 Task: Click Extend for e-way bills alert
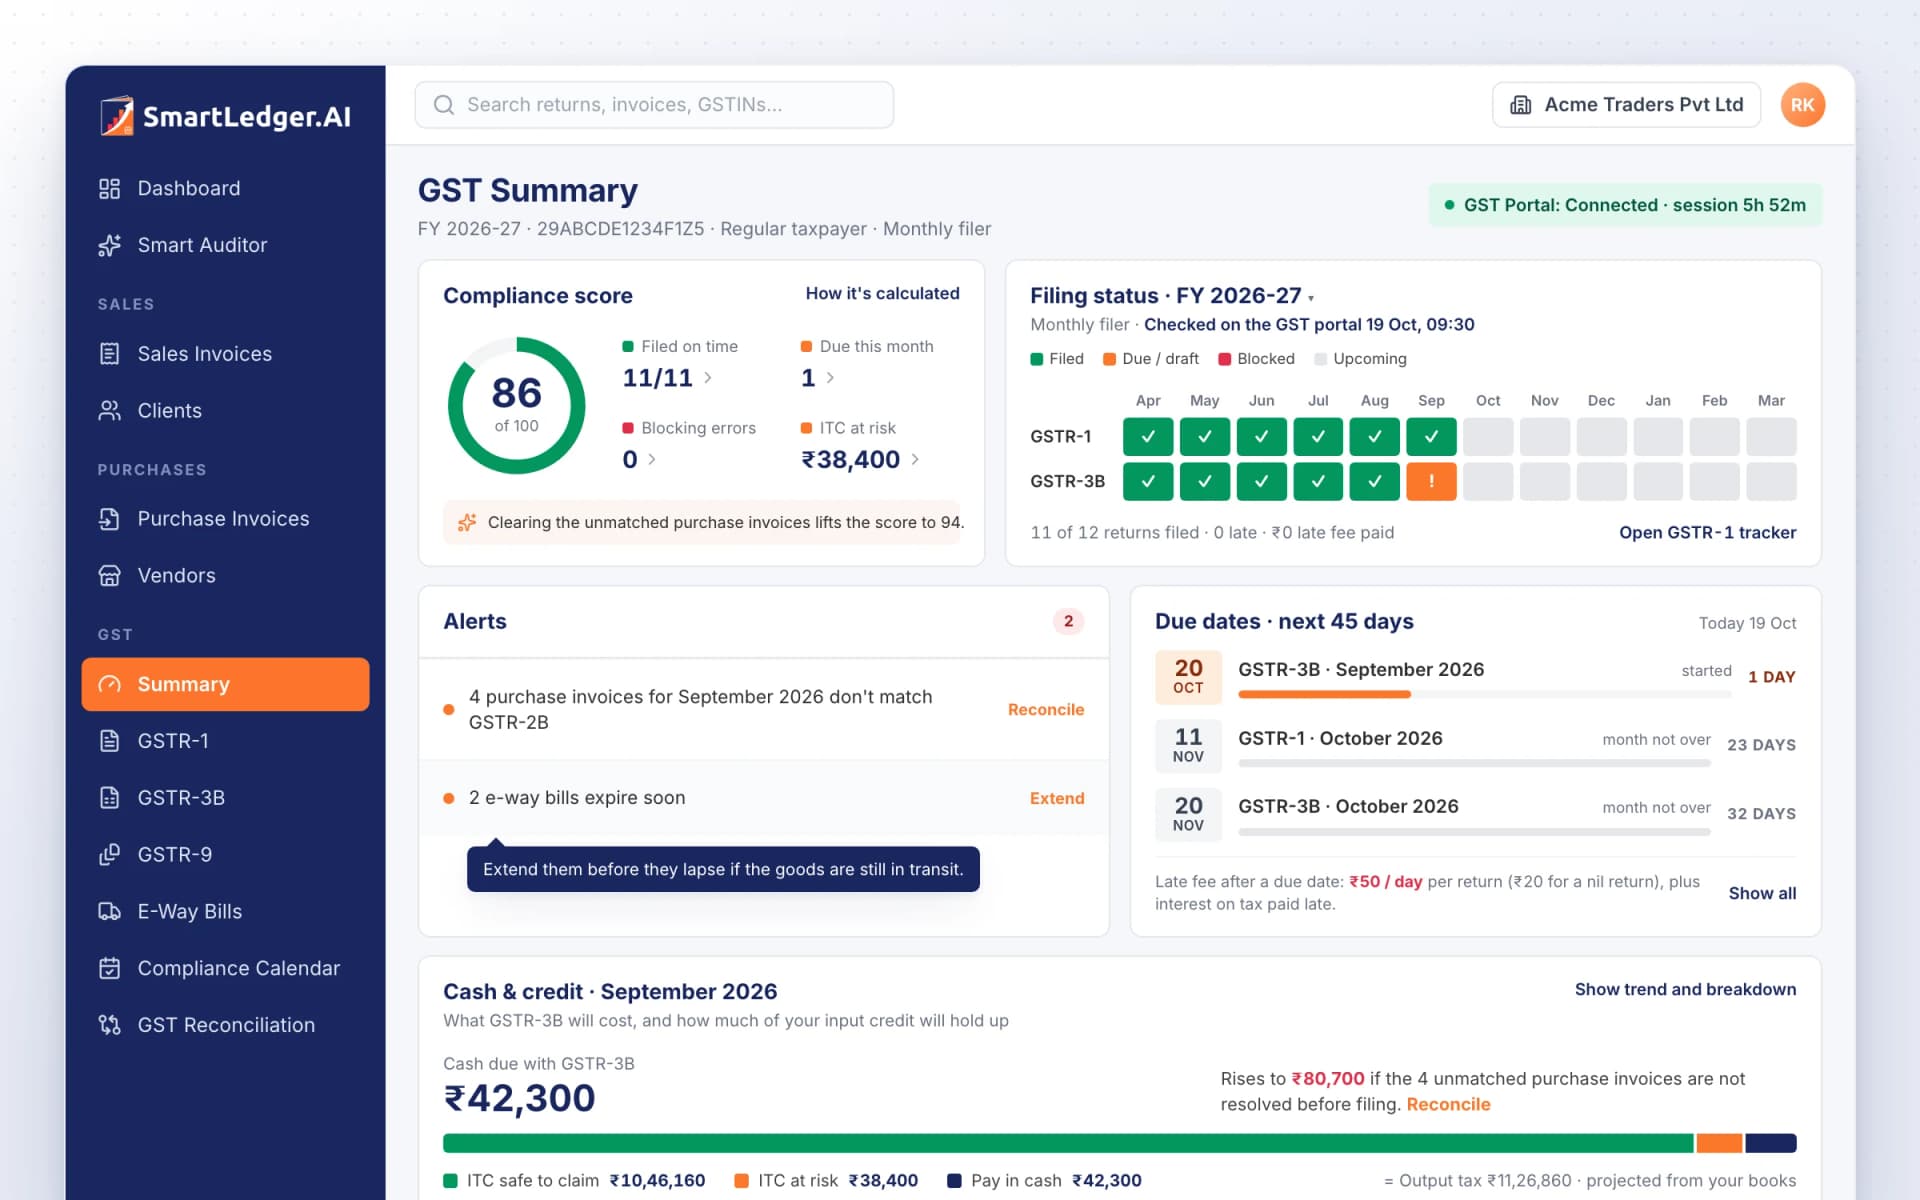point(1056,799)
